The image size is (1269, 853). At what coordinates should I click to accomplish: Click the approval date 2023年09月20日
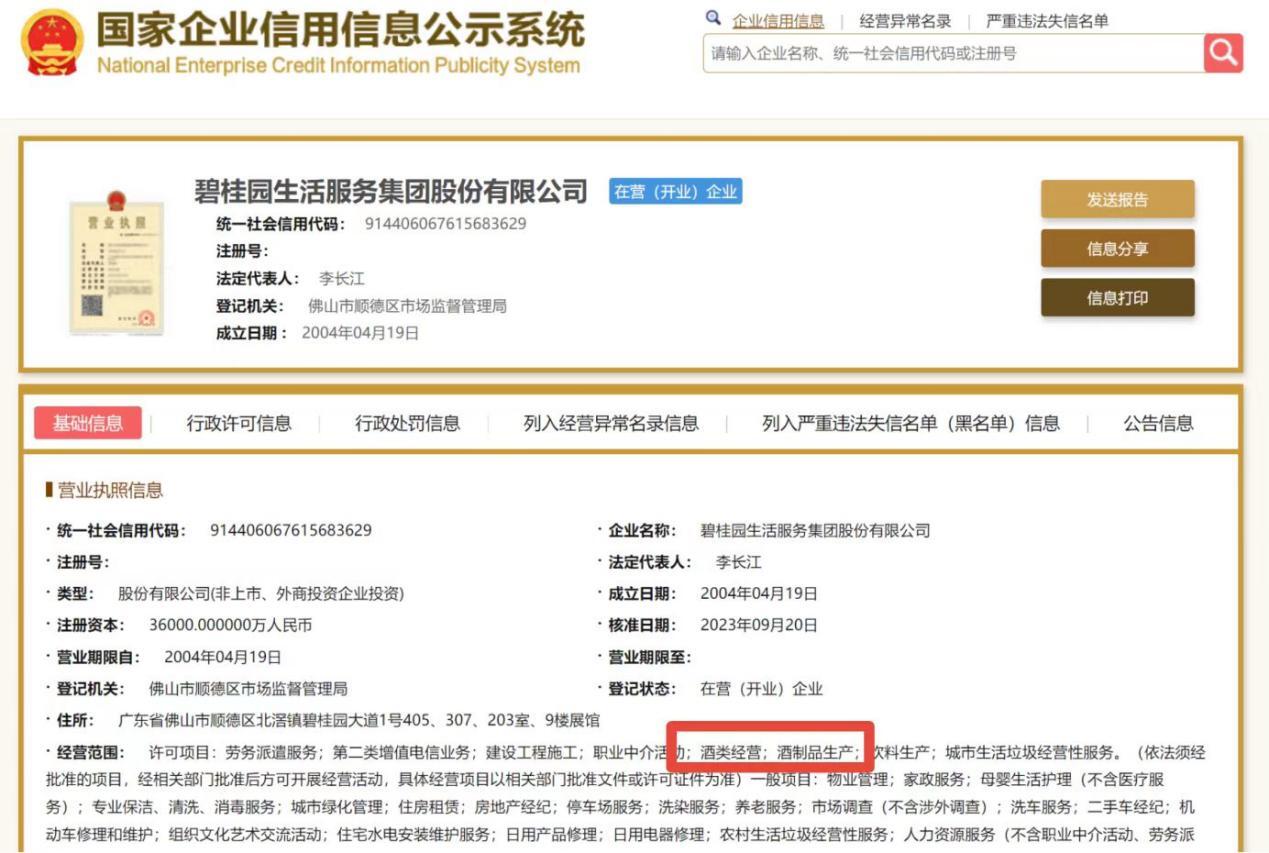pyautogui.click(x=759, y=625)
